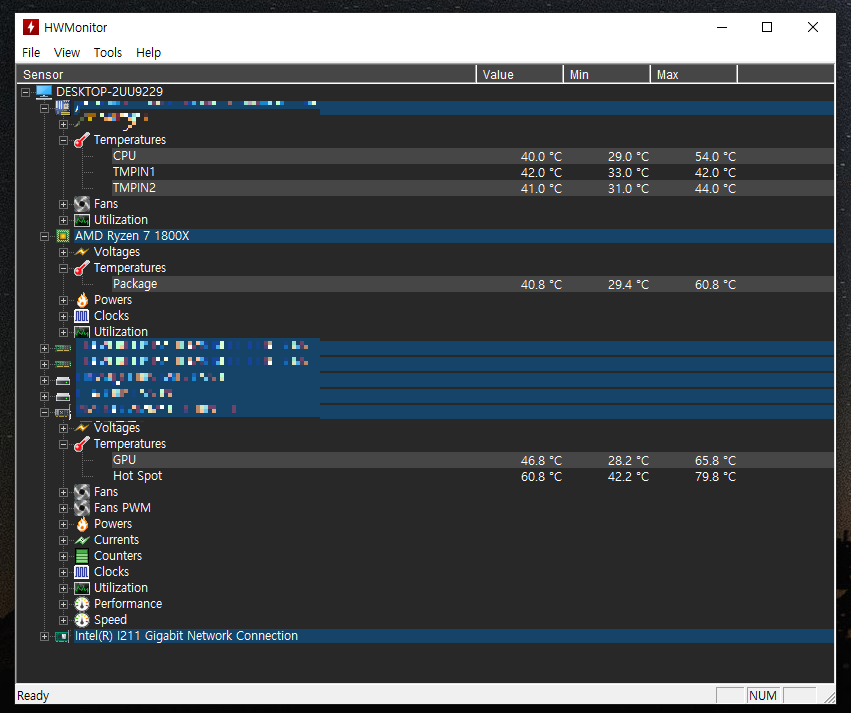Click the fan icon of Fans PWM
This screenshot has height=713, width=851.
tap(81, 508)
